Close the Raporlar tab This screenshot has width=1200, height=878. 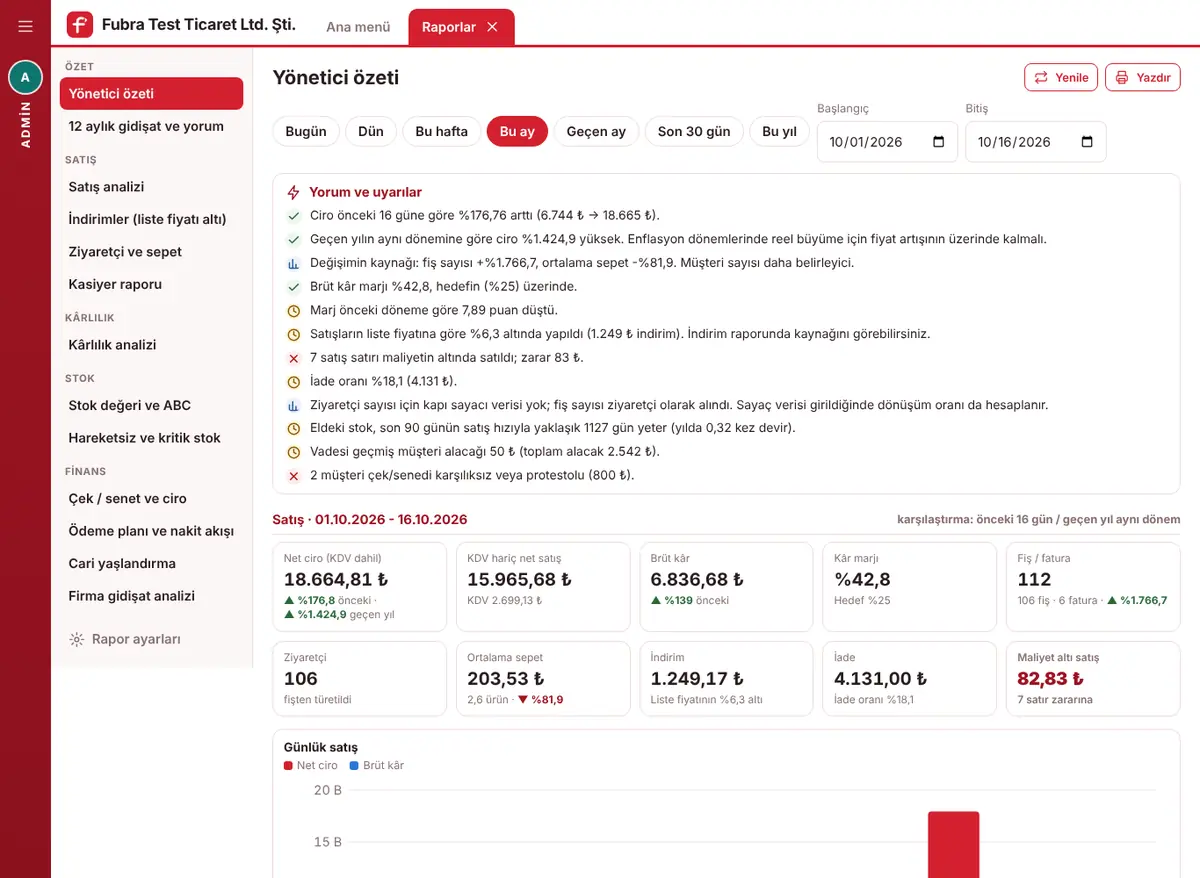[492, 27]
